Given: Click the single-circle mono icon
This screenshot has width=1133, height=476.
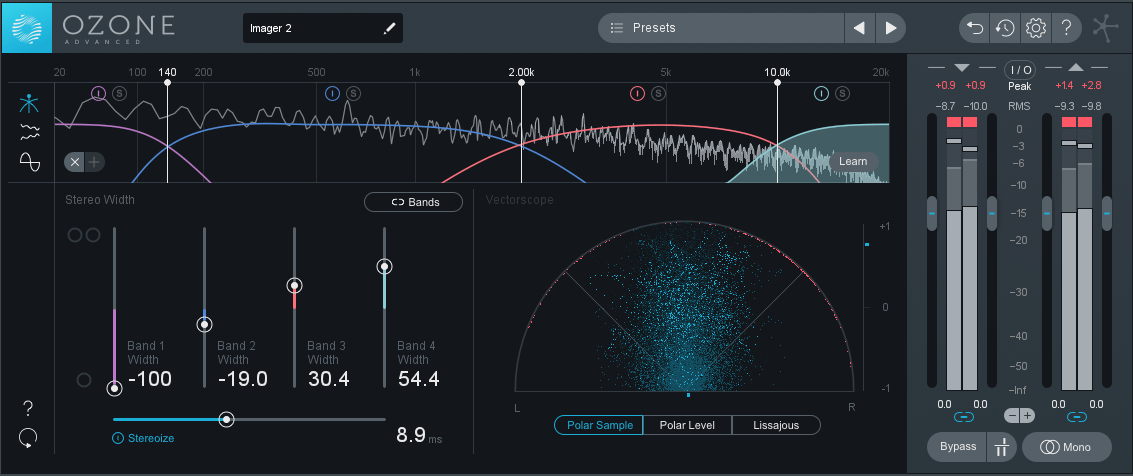Looking at the screenshot, I should [84, 380].
